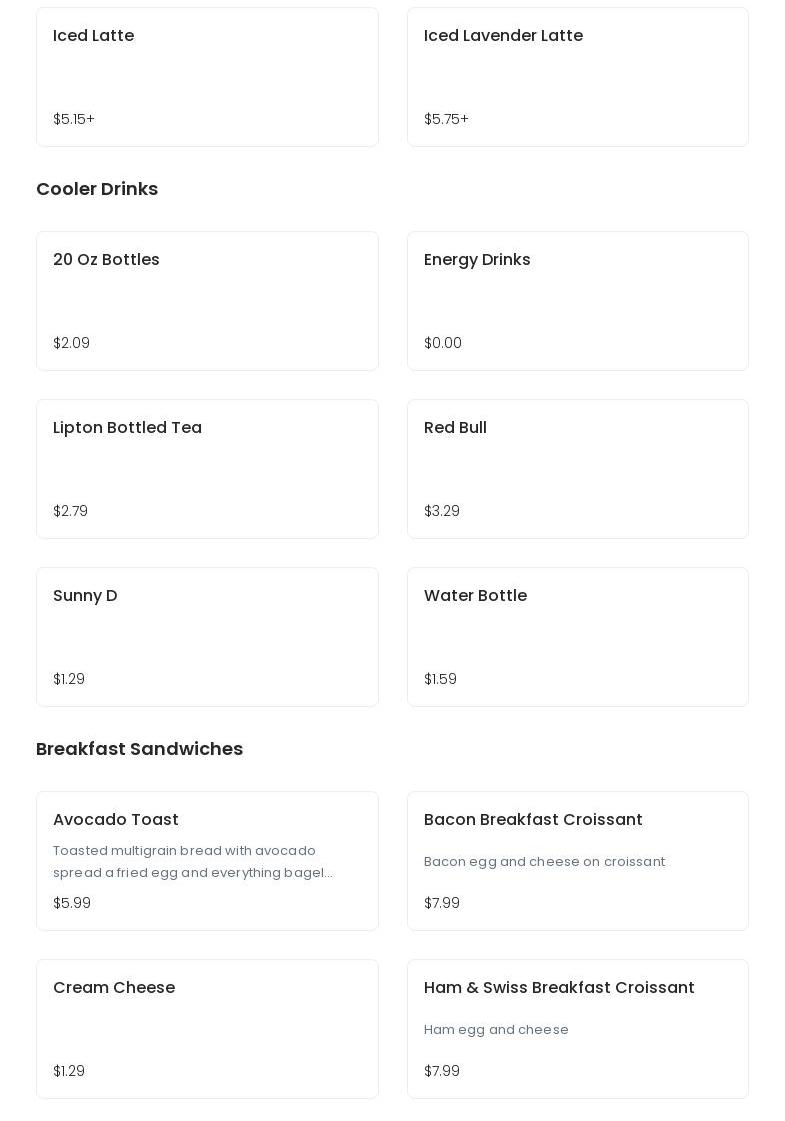The height and width of the screenshot is (1121, 785).
Task: Click the Breakfast Sandwiches section heading
Action: 139,749
